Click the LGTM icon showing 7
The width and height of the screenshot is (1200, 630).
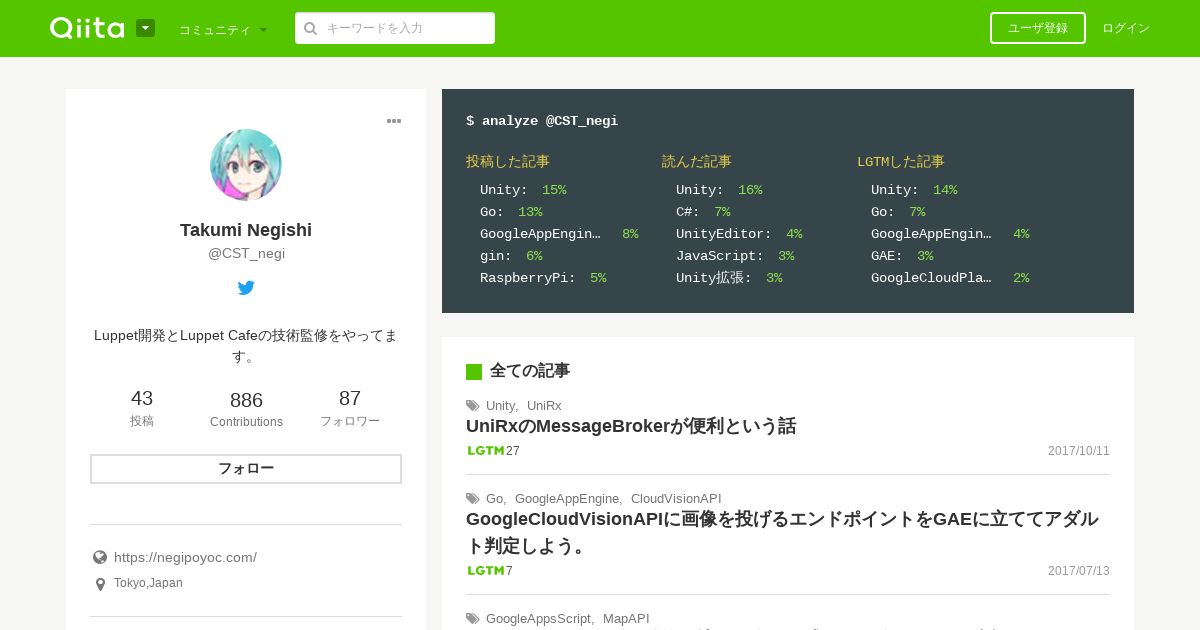pyautogui.click(x=486, y=571)
